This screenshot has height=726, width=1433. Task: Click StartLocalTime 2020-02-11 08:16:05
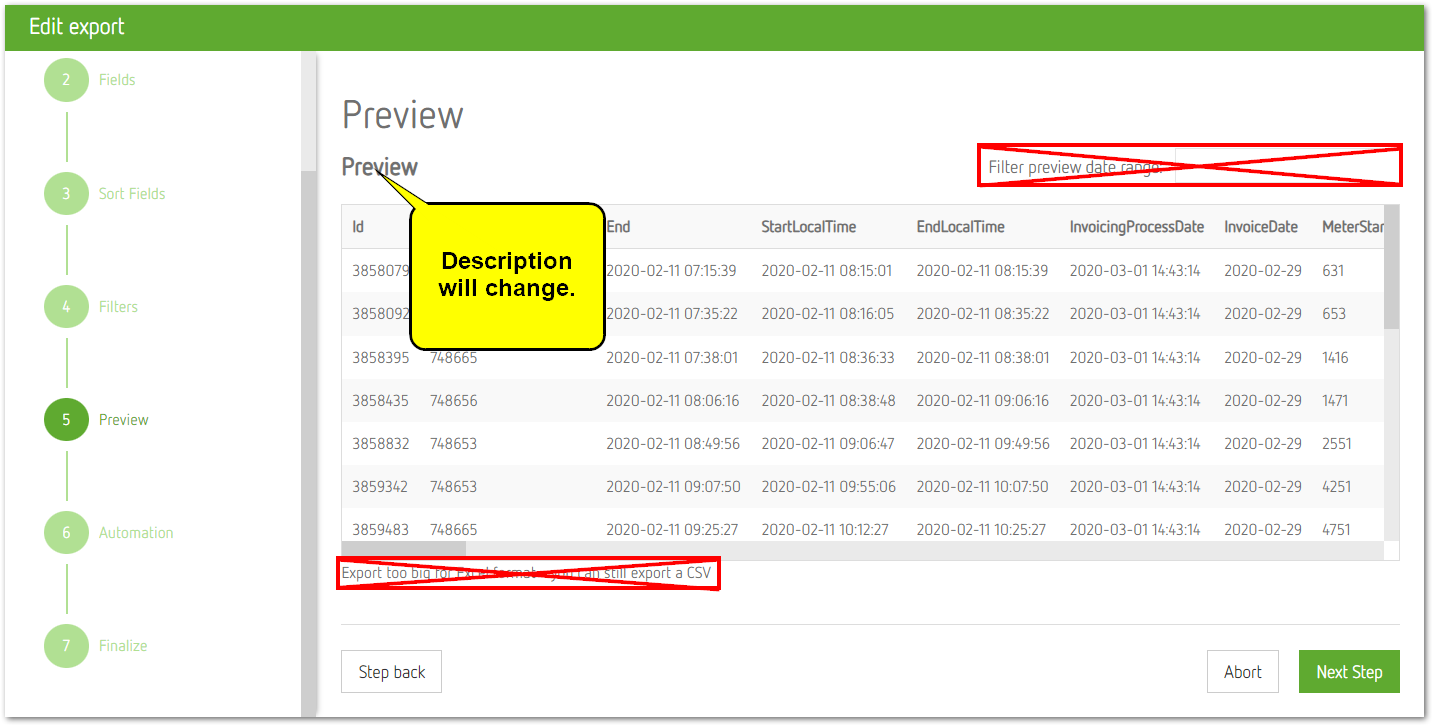(828, 313)
